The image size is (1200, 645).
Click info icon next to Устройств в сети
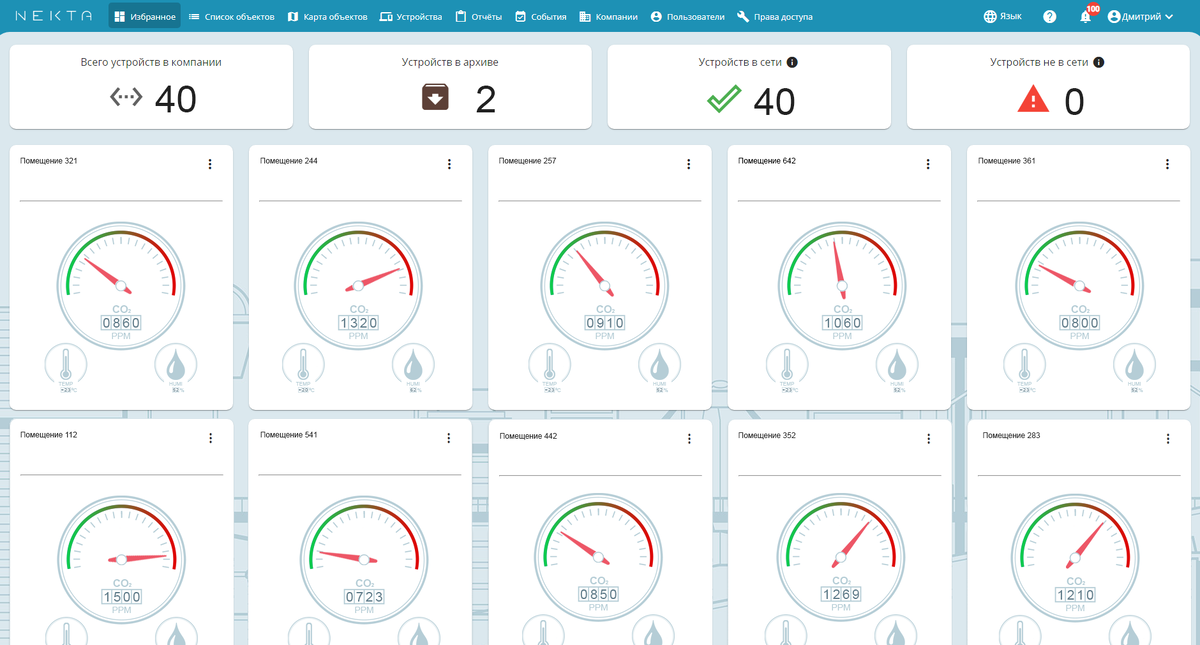792,62
